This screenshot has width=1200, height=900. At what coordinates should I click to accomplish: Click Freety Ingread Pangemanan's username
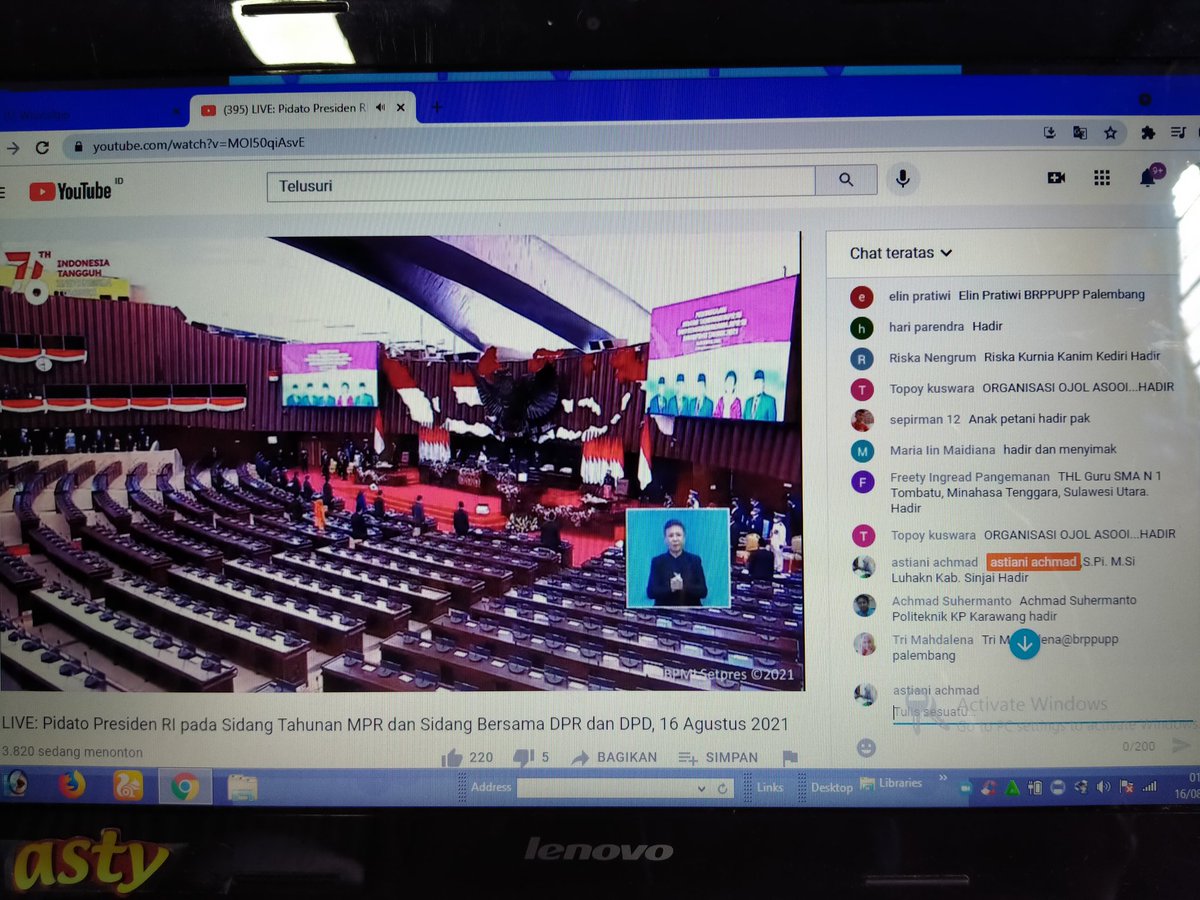point(970,477)
